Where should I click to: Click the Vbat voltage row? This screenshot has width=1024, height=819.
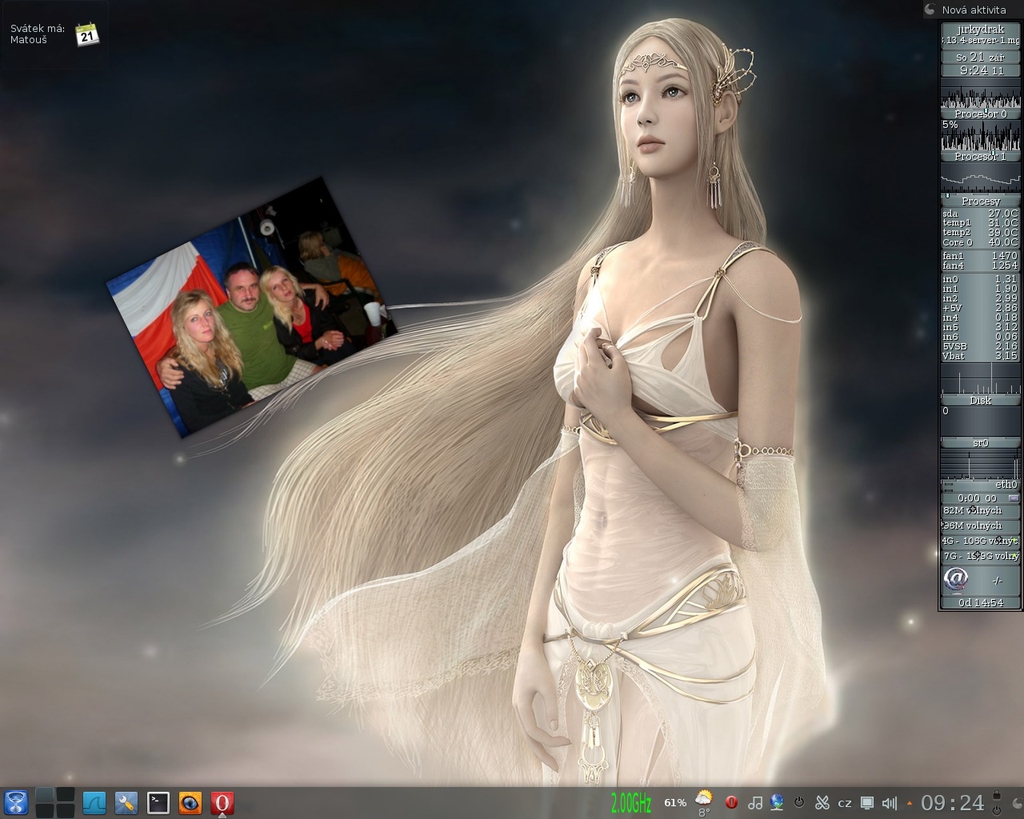tap(980, 356)
